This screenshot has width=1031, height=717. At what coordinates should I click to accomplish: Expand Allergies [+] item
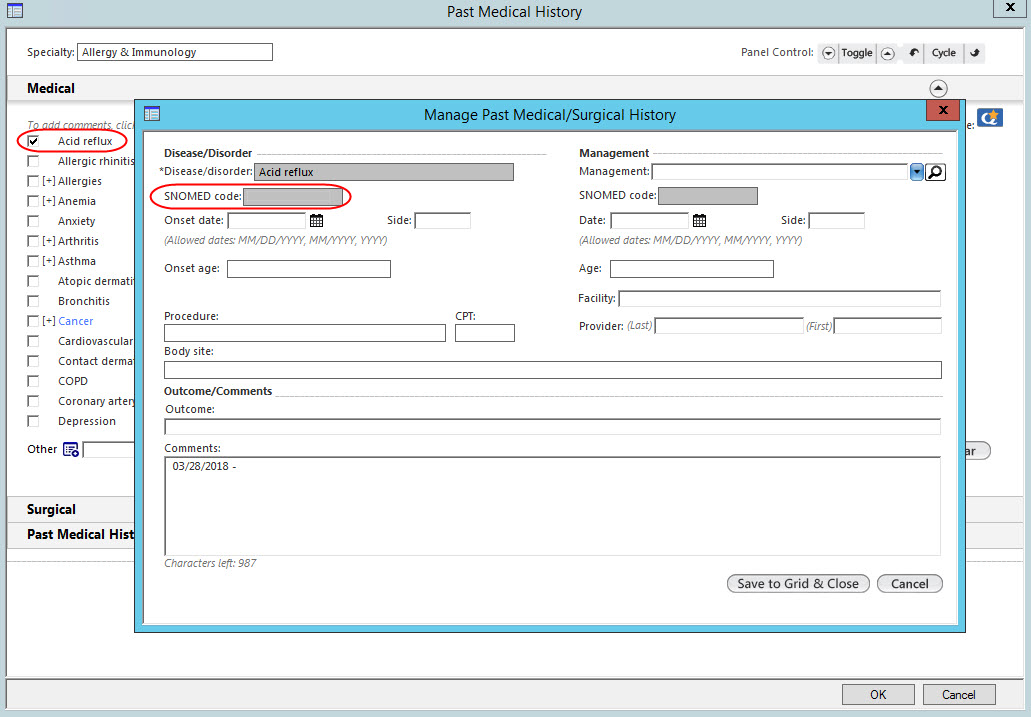49,181
